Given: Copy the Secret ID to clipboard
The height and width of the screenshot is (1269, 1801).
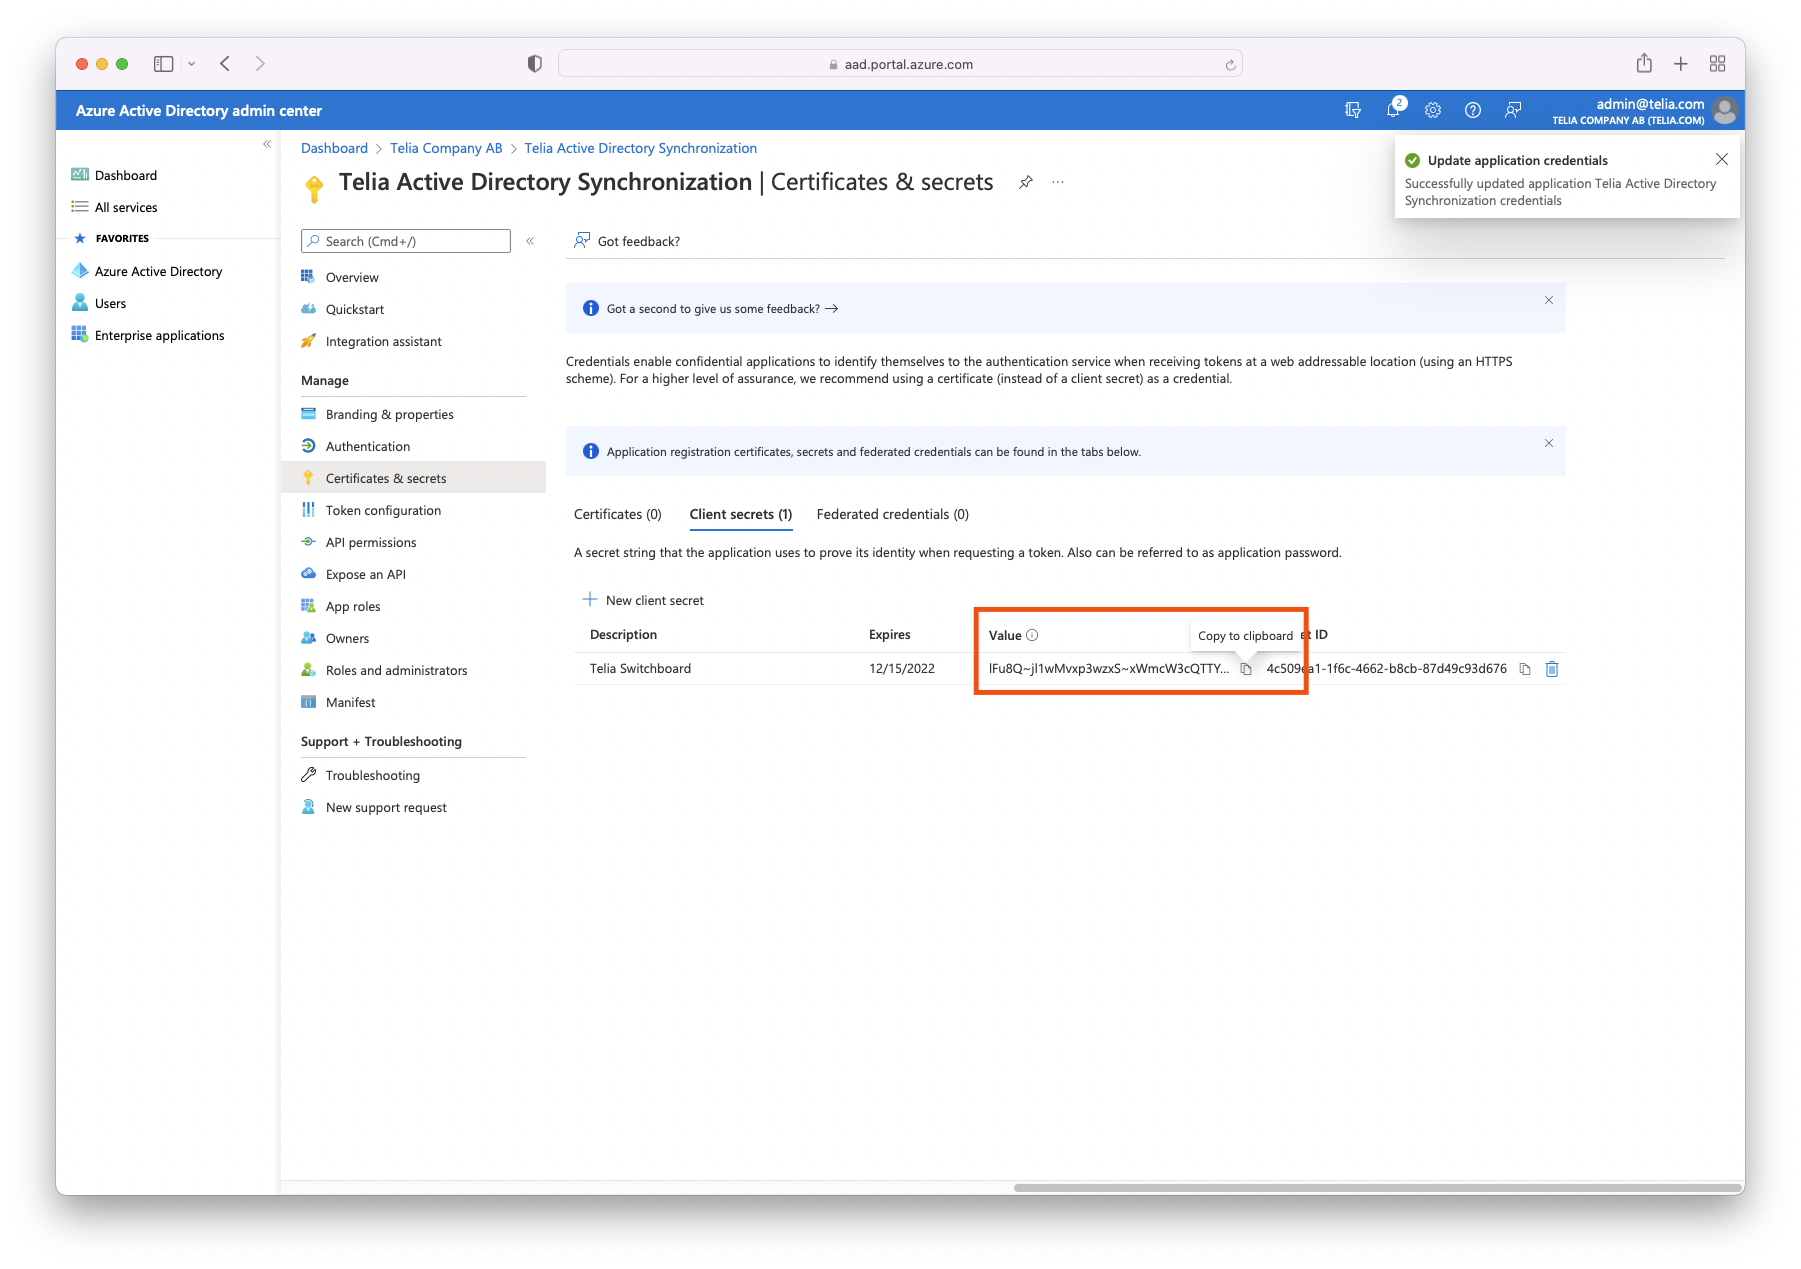Looking at the screenshot, I should tap(1525, 669).
